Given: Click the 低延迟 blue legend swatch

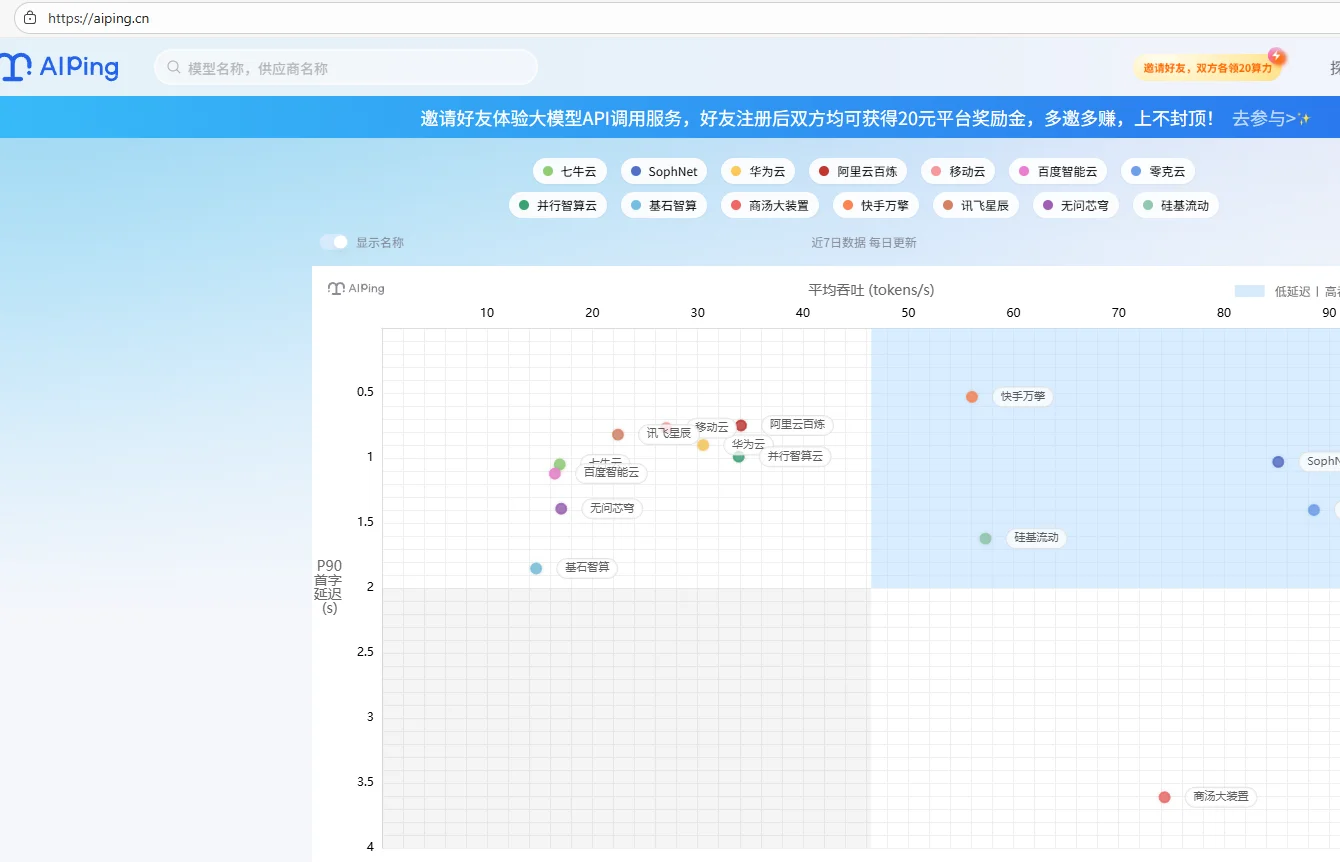Looking at the screenshot, I should coord(1251,290).
